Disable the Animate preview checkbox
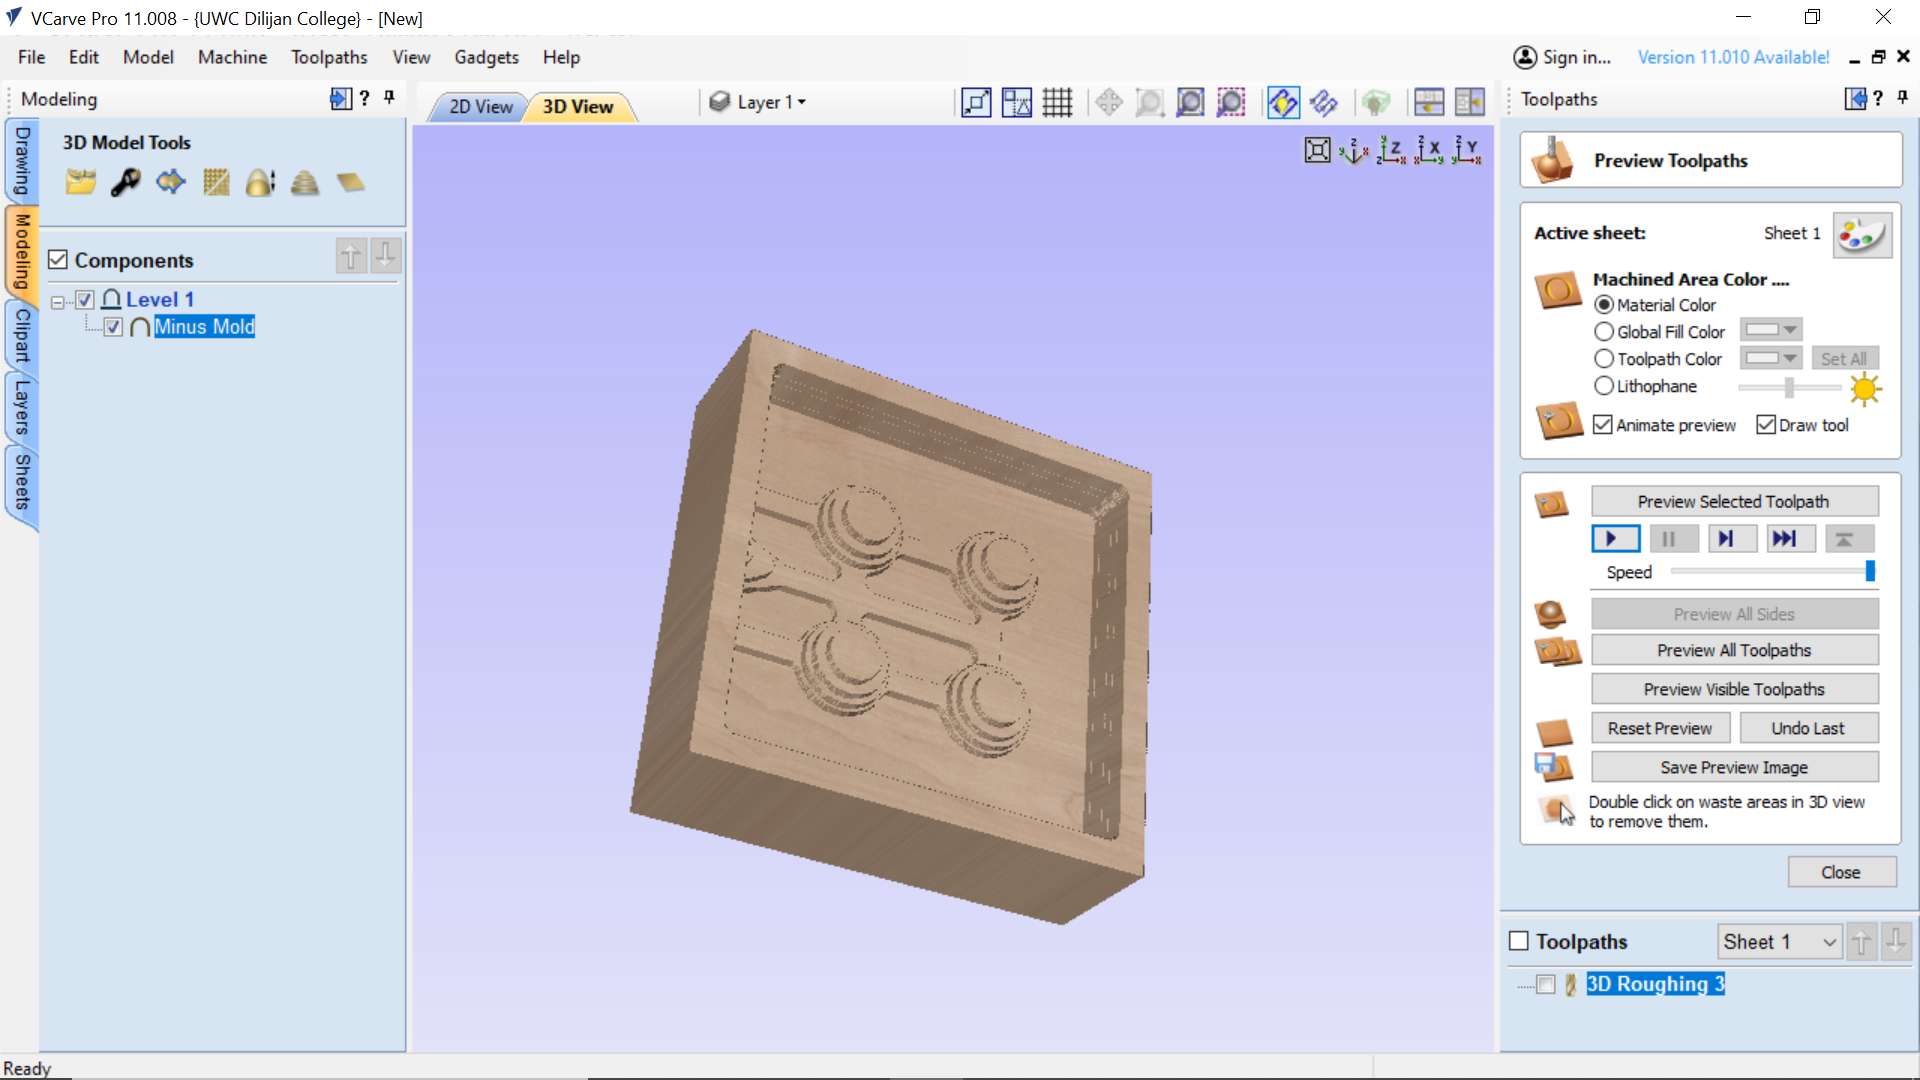This screenshot has height=1080, width=1920. tap(1603, 425)
